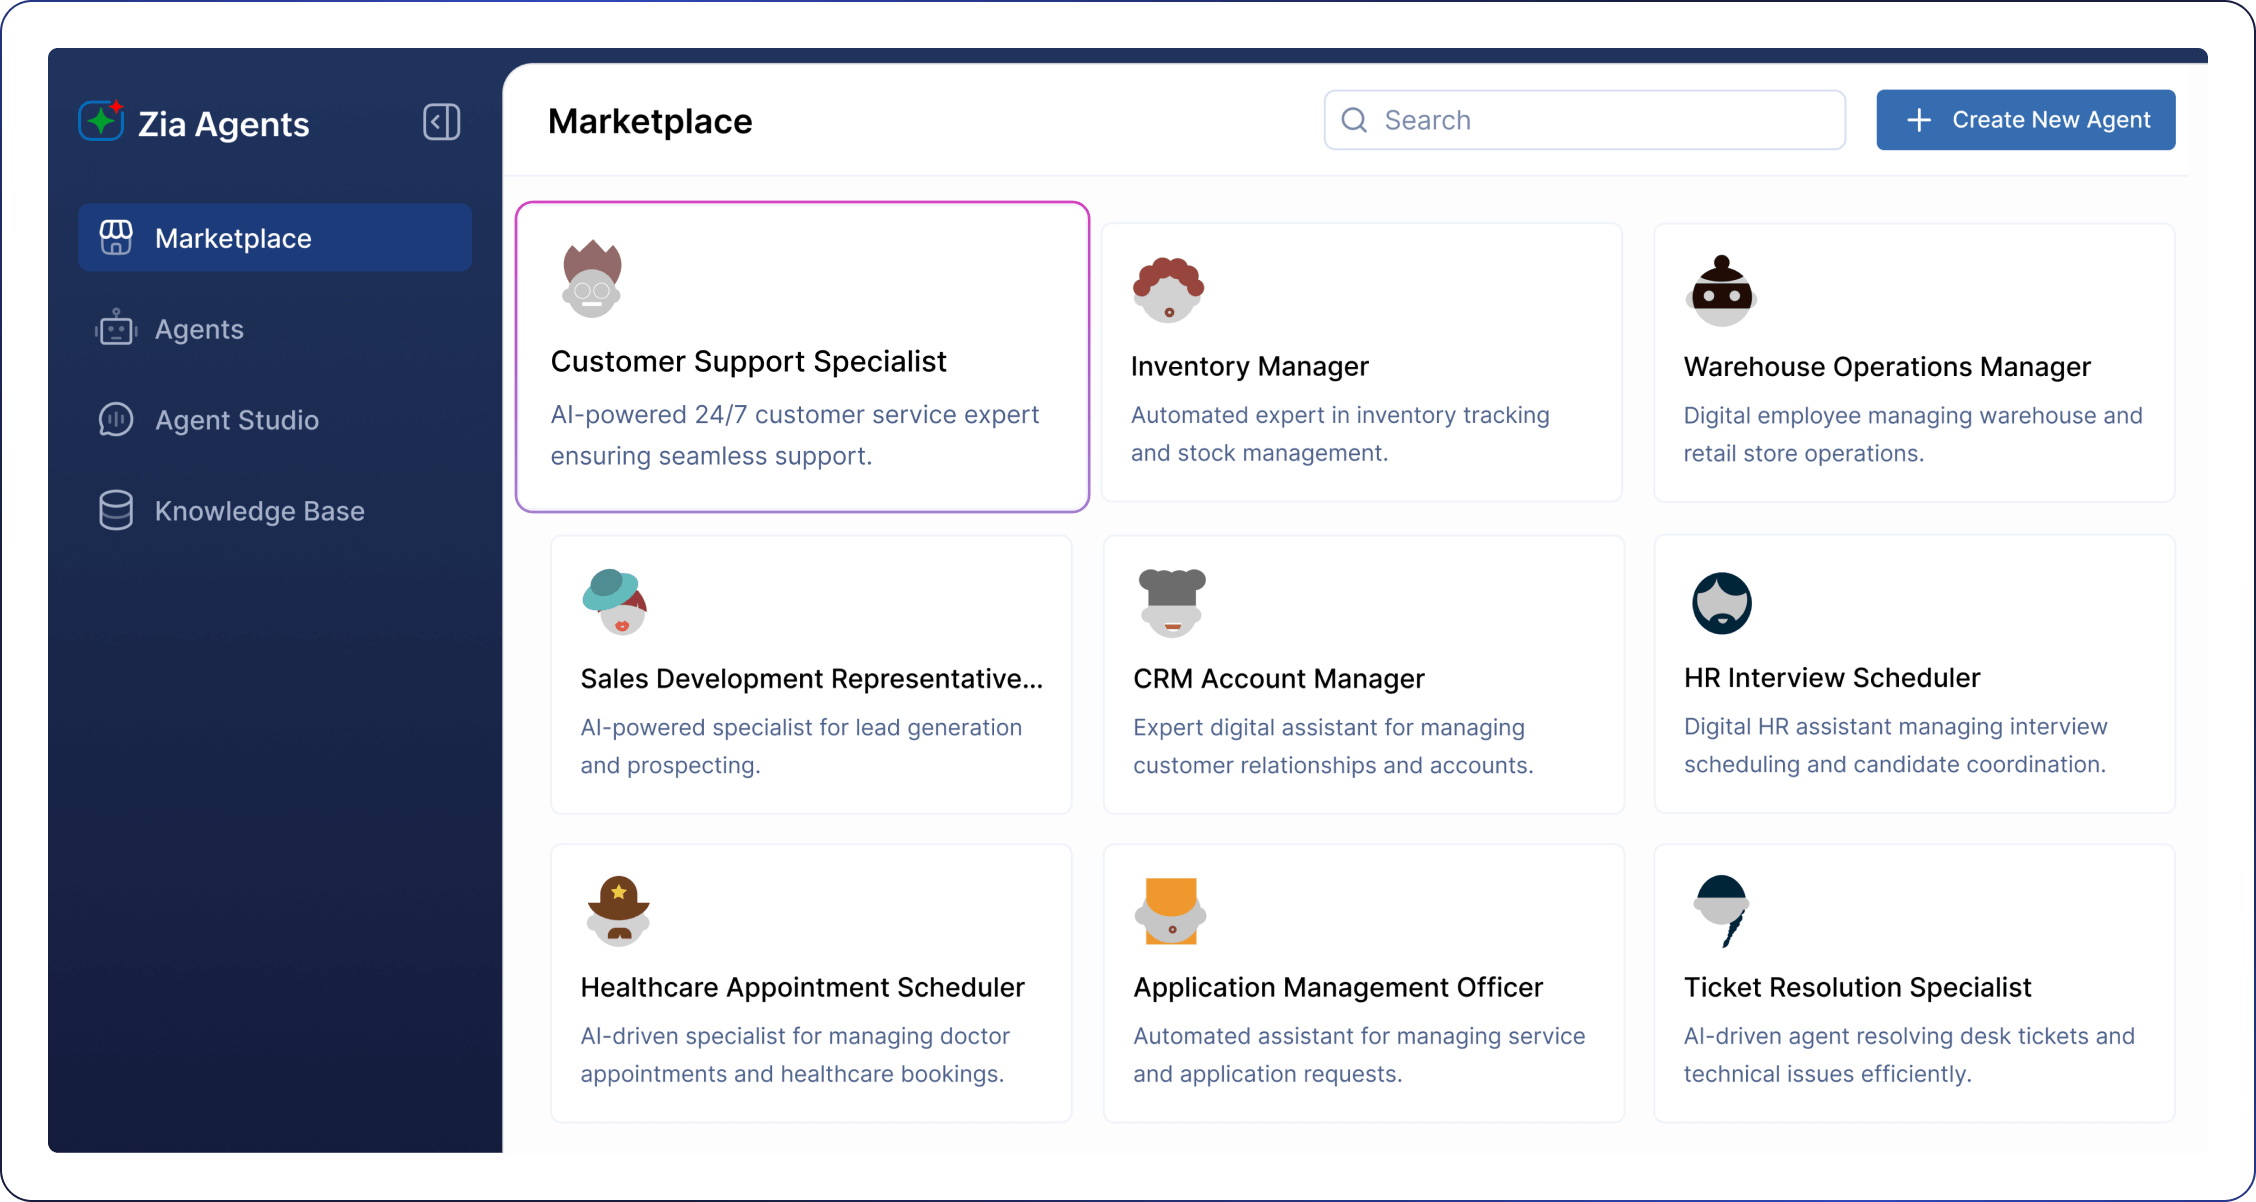Click Create New Agent button
2256x1202 pixels.
point(2025,120)
